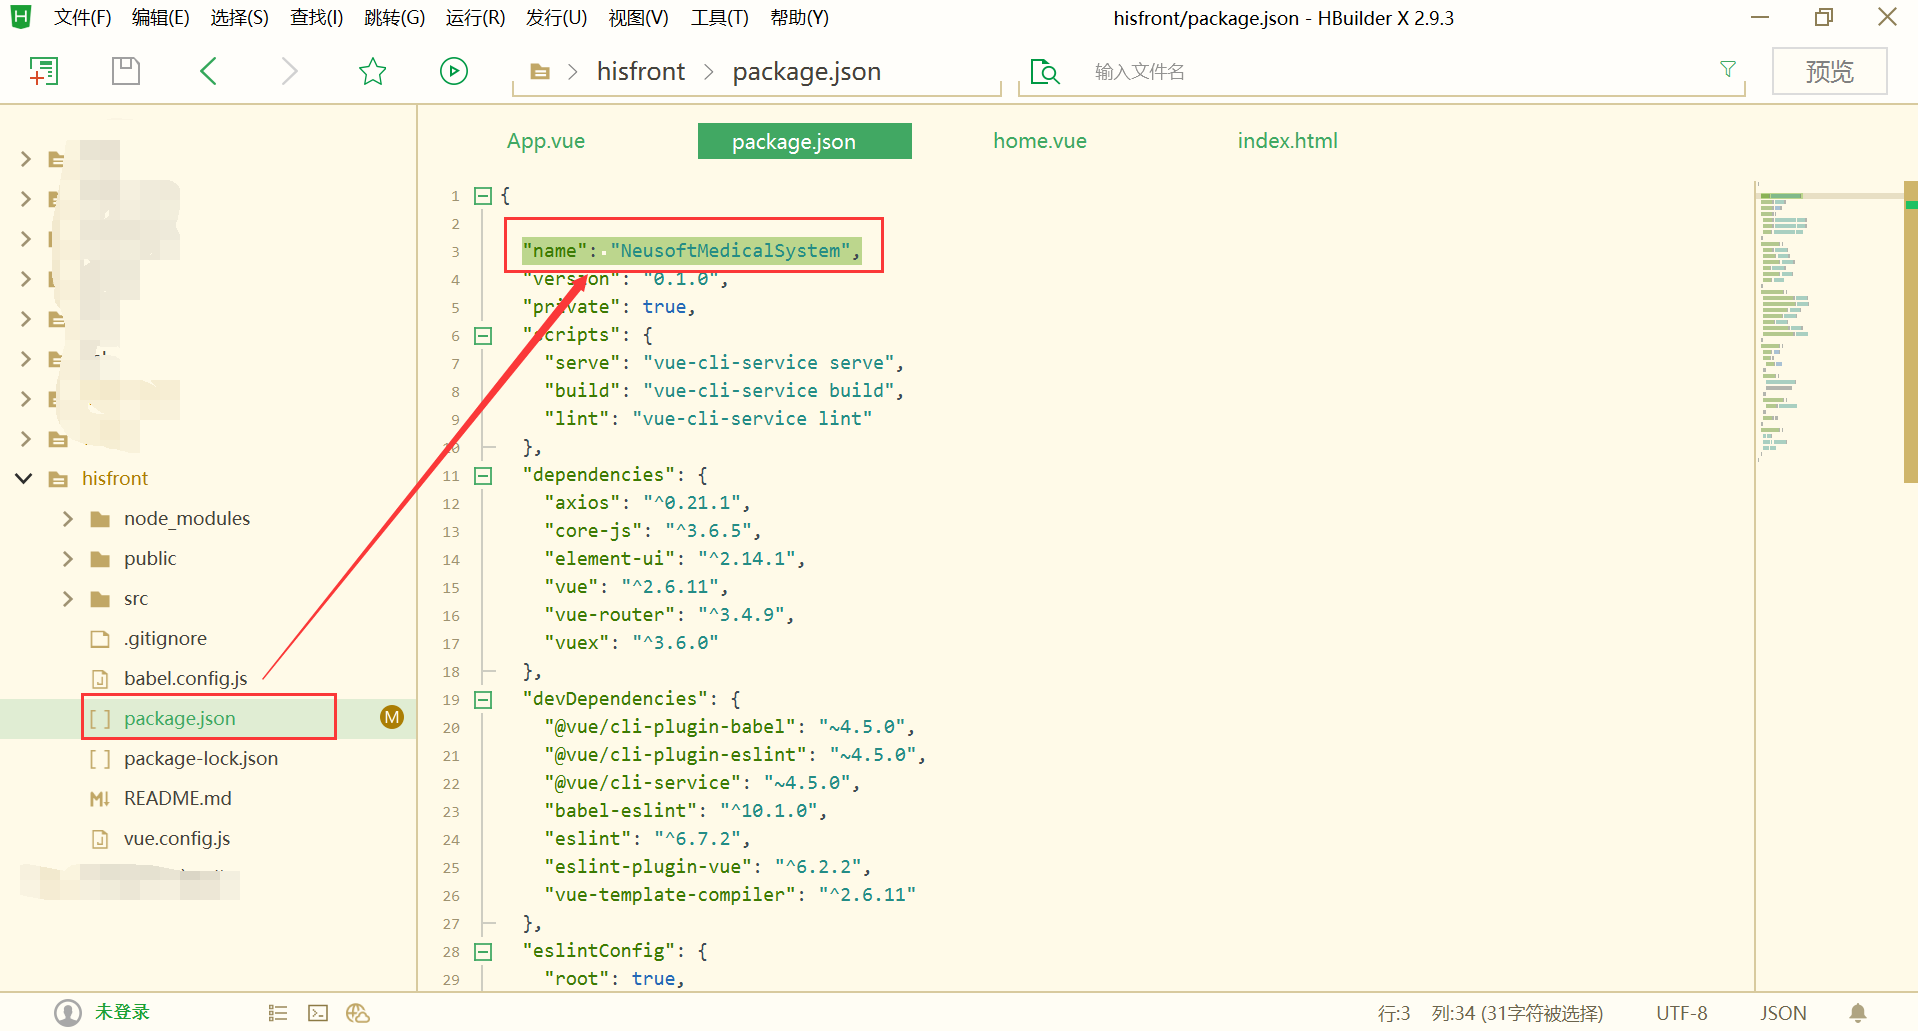Open the 视图(V) menu
Image resolution: width=1918 pixels, height=1031 pixels.
pyautogui.click(x=638, y=18)
